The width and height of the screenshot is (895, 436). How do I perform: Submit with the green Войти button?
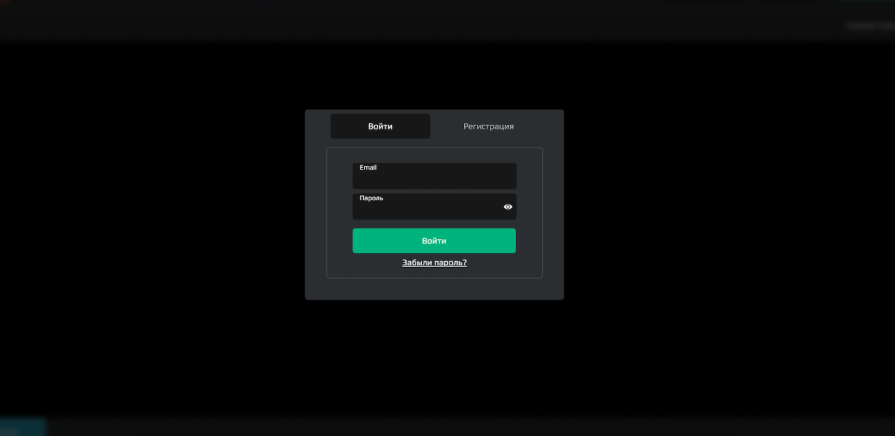(x=434, y=241)
